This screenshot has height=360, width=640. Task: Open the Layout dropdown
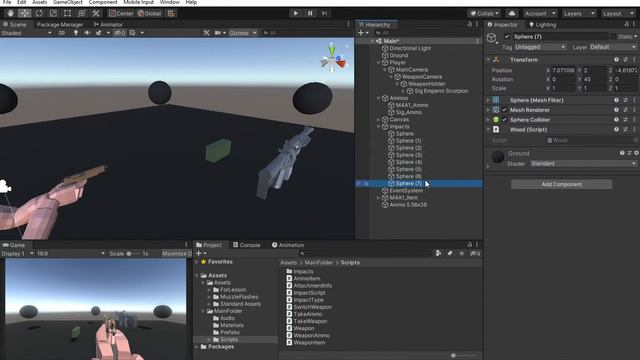[618, 13]
